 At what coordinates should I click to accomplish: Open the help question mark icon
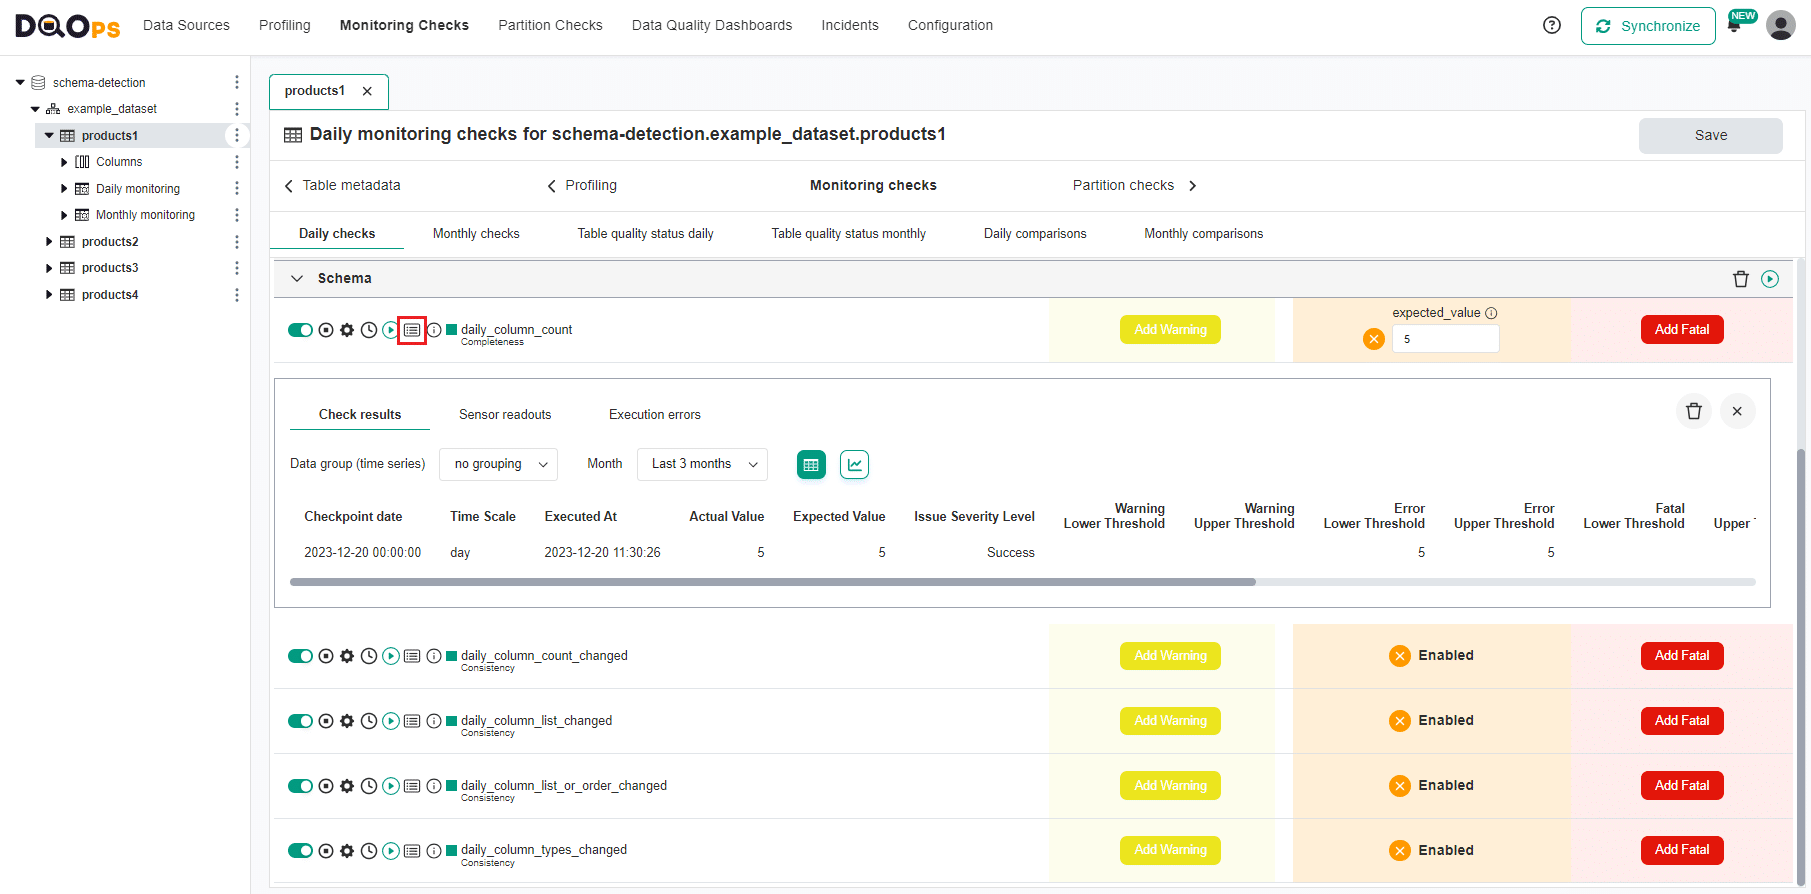1551,25
